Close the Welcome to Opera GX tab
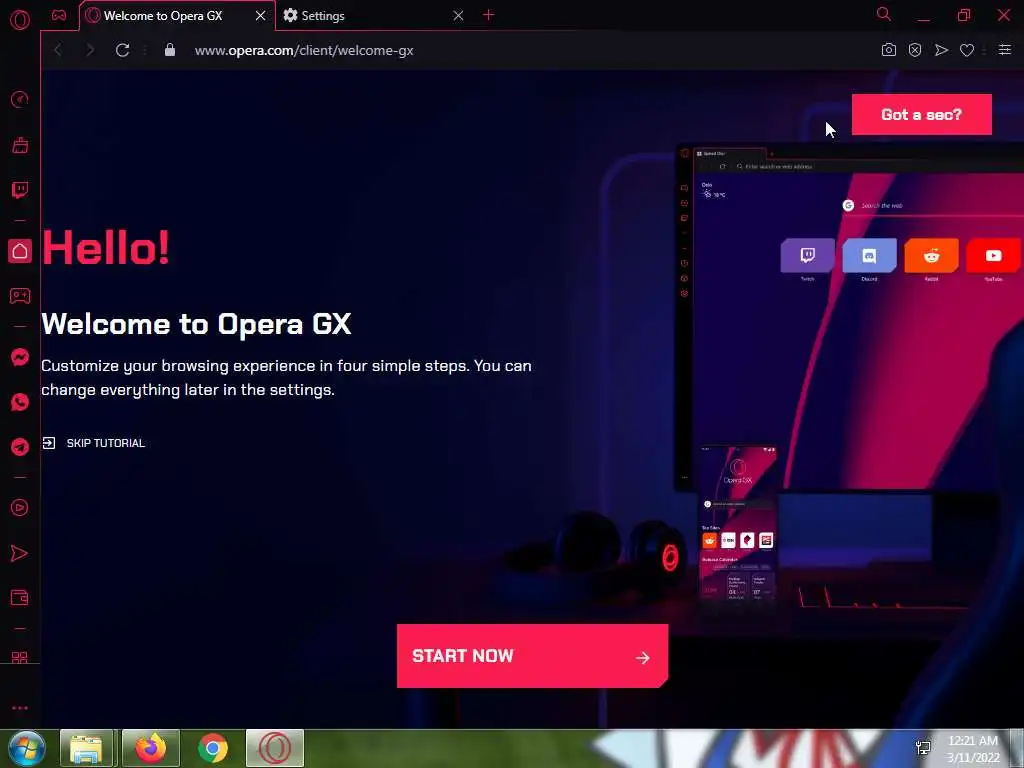Screen dimensions: 1024x768 261,16
